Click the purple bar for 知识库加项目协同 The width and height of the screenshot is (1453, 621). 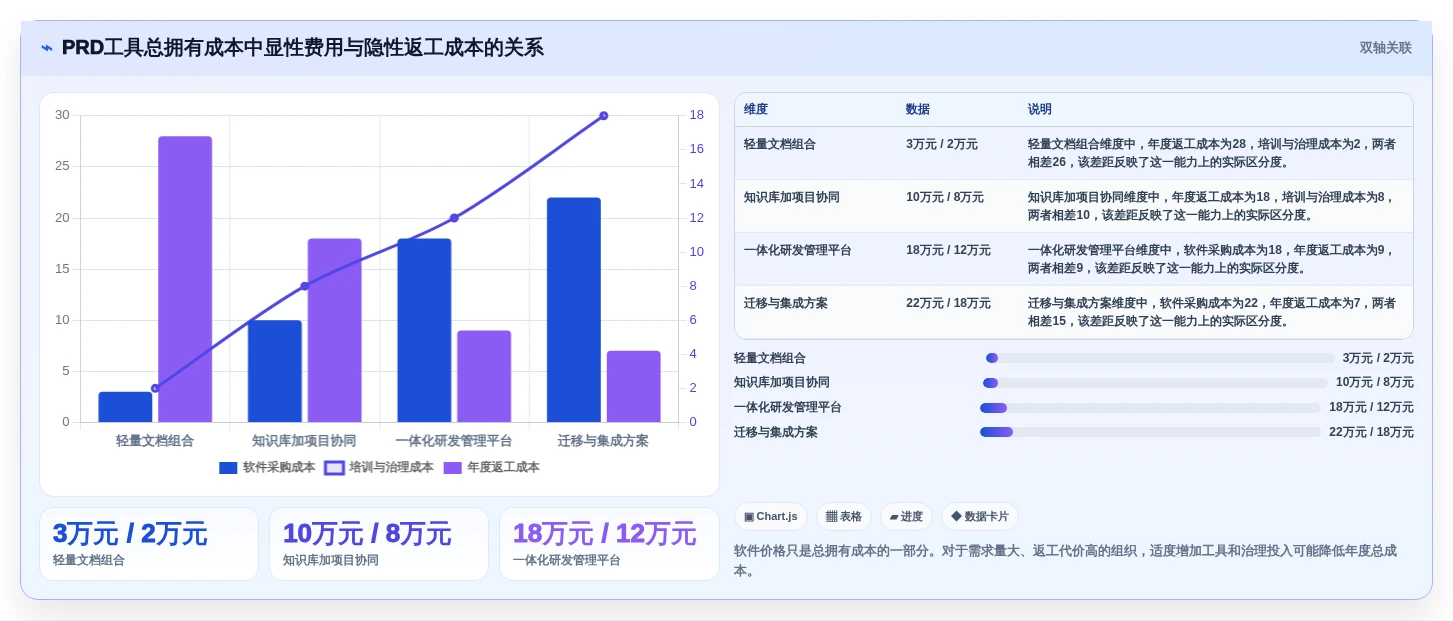pos(334,330)
